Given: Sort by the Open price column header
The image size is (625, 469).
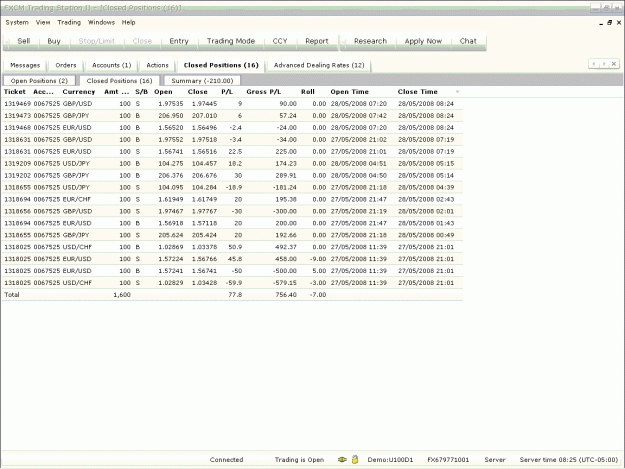Looking at the screenshot, I should click(x=163, y=92).
